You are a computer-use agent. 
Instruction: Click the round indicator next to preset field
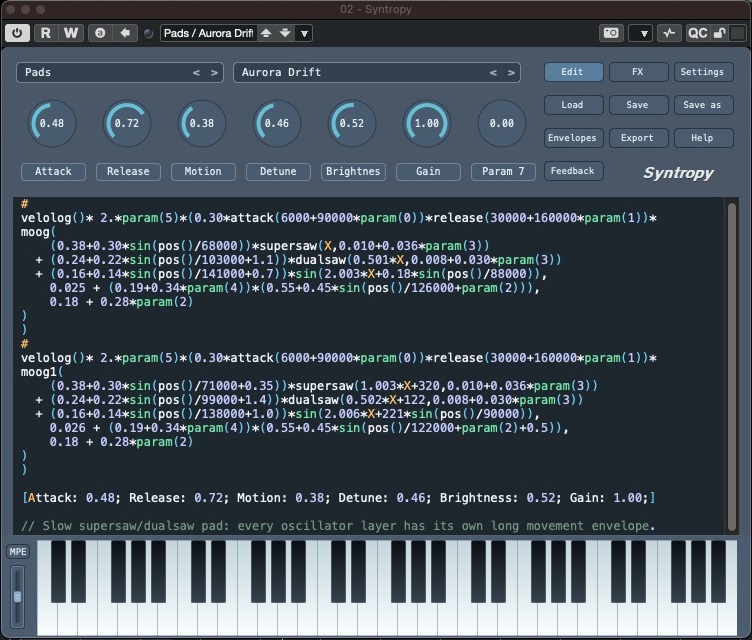click(x=149, y=34)
